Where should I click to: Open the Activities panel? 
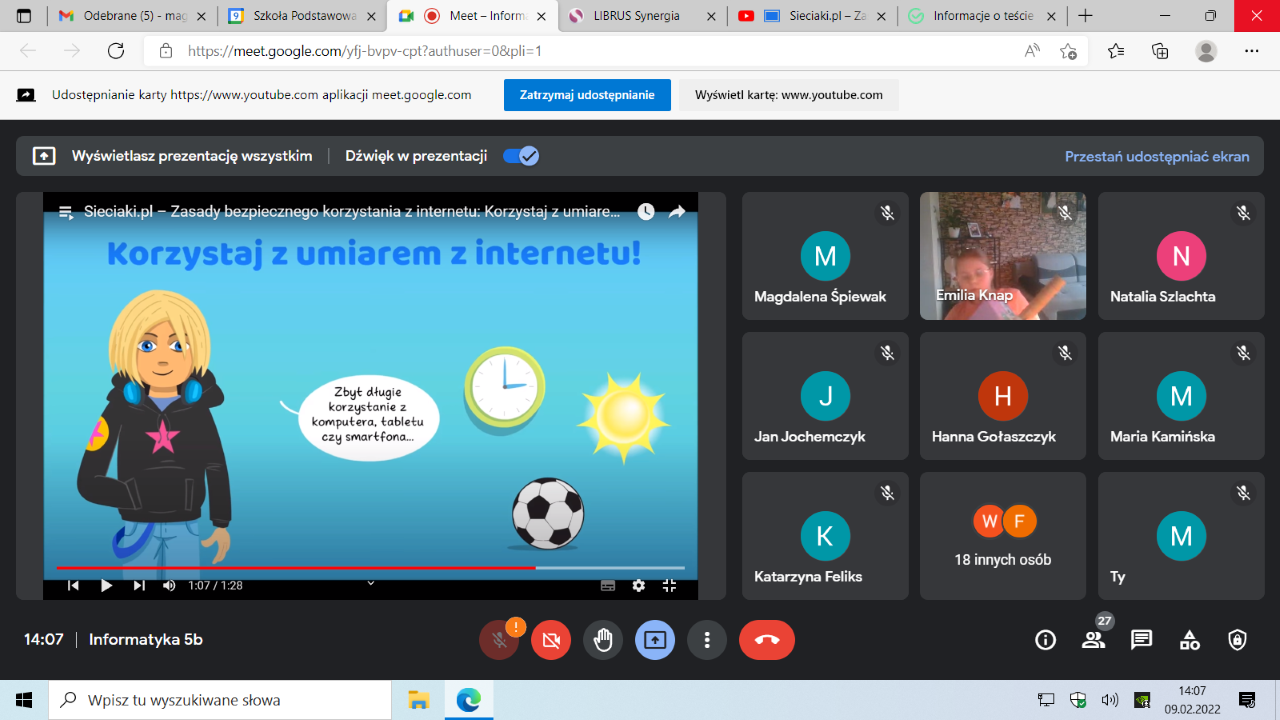tap(1189, 640)
